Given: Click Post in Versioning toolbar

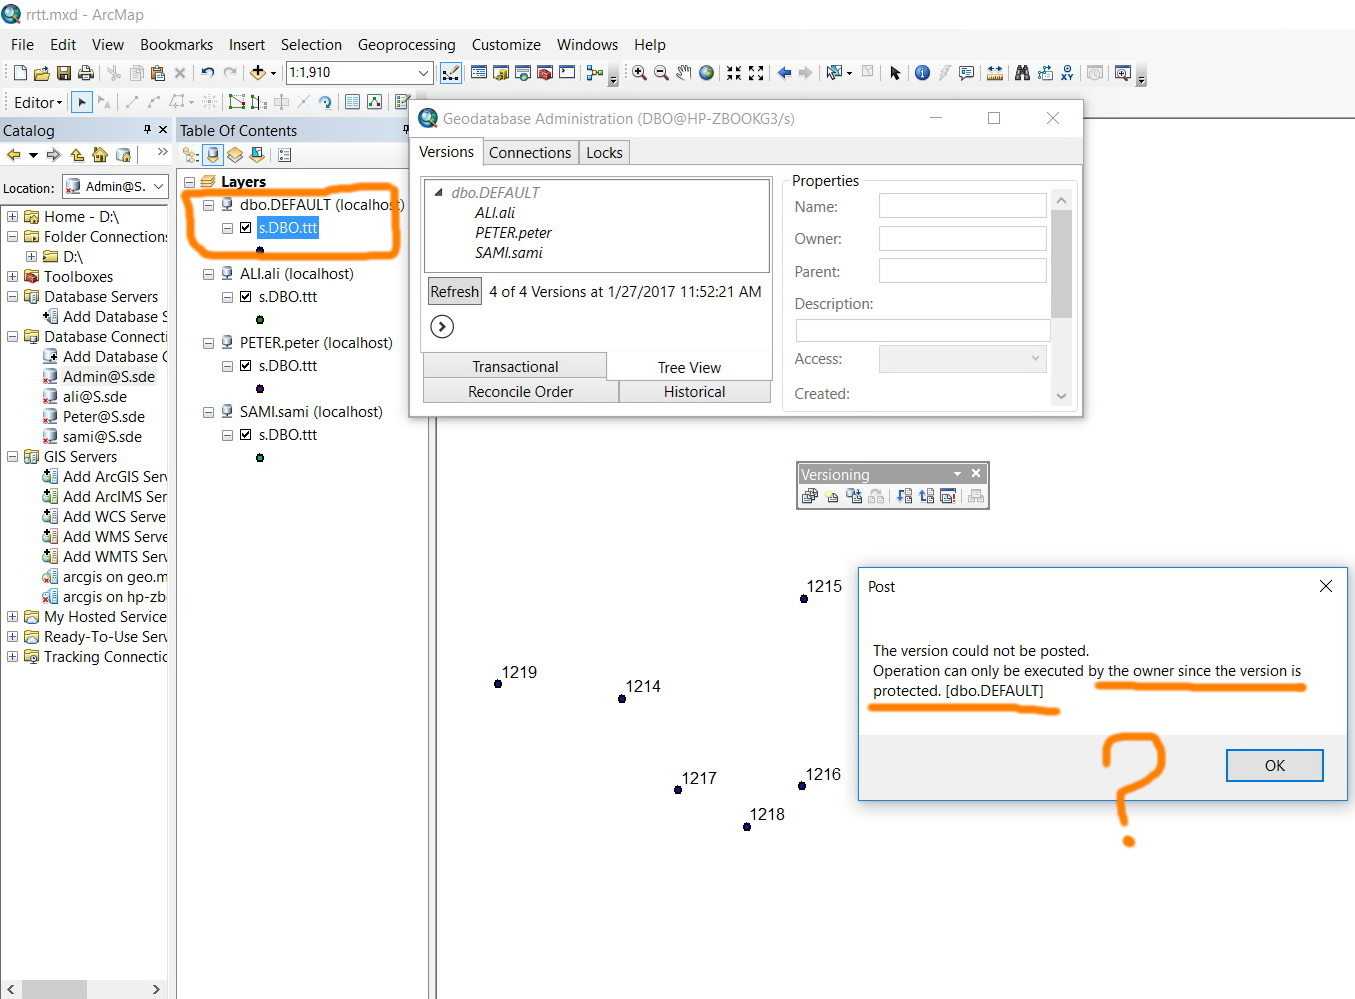Looking at the screenshot, I should (x=926, y=496).
